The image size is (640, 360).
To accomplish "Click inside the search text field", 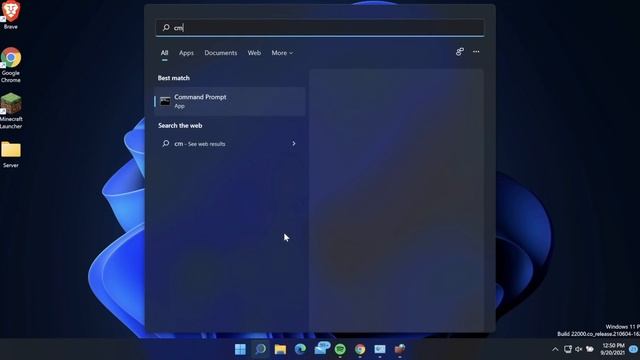I will tap(320, 28).
